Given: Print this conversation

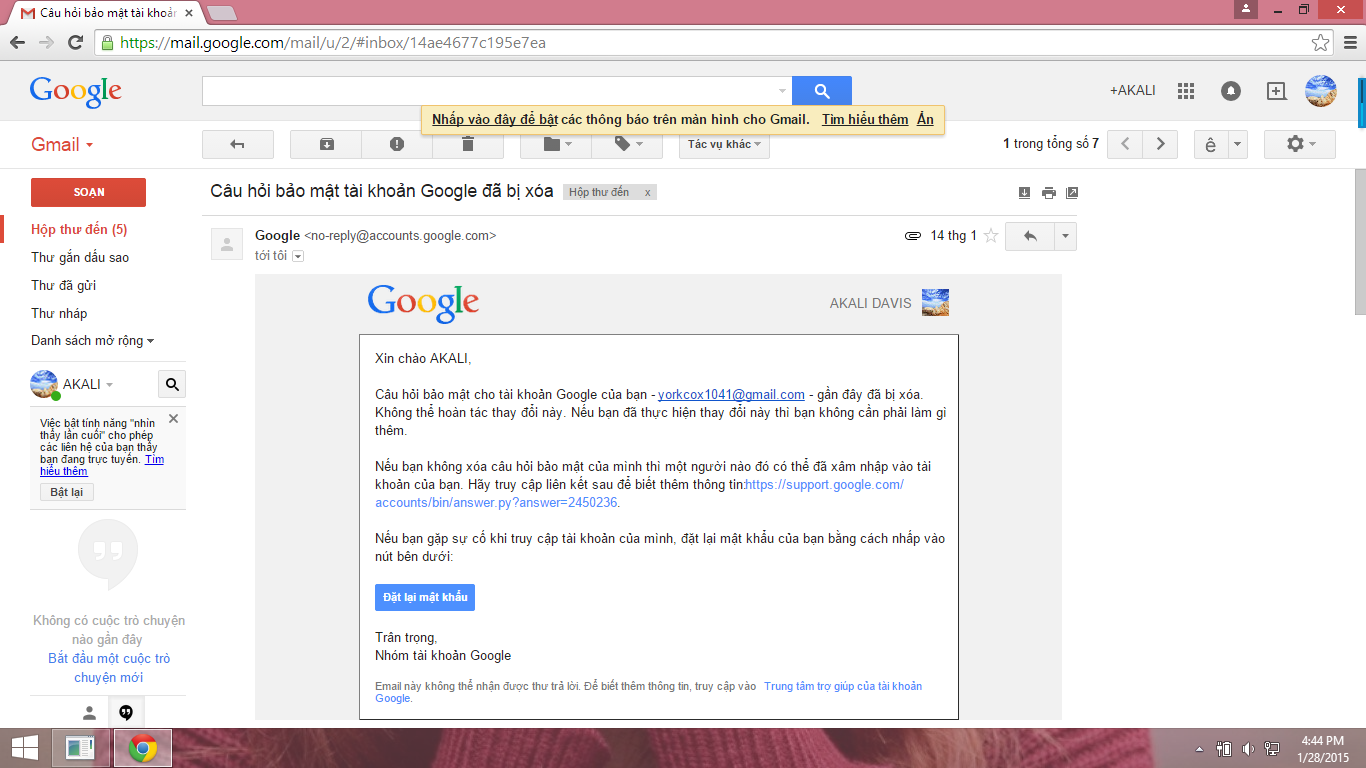Looking at the screenshot, I should [x=1048, y=193].
